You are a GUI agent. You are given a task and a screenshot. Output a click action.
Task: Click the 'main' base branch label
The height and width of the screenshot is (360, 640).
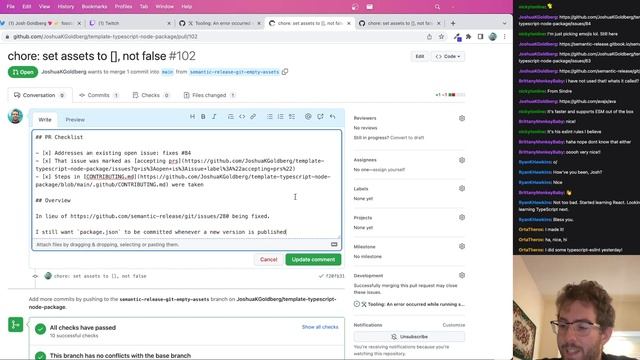167,72
